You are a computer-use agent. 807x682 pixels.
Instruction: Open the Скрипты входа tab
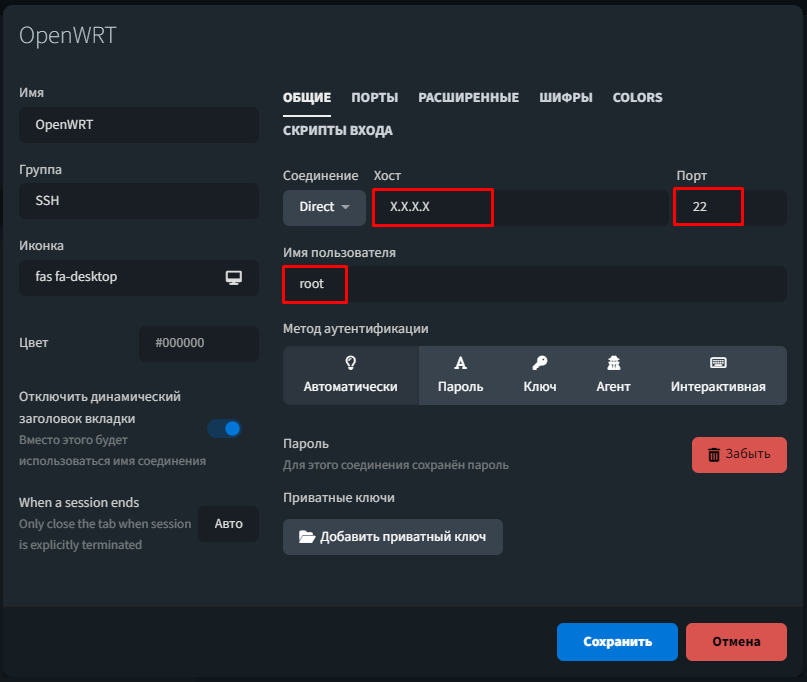338,130
